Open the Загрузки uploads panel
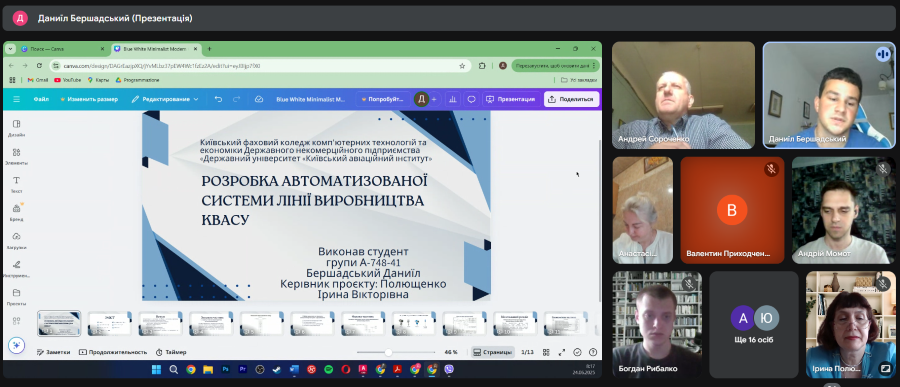 pyautogui.click(x=16, y=240)
